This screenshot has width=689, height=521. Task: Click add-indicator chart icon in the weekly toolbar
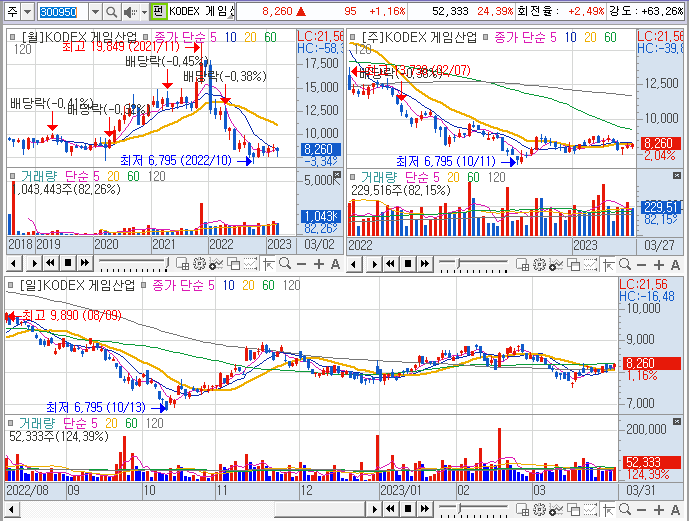(x=556, y=265)
